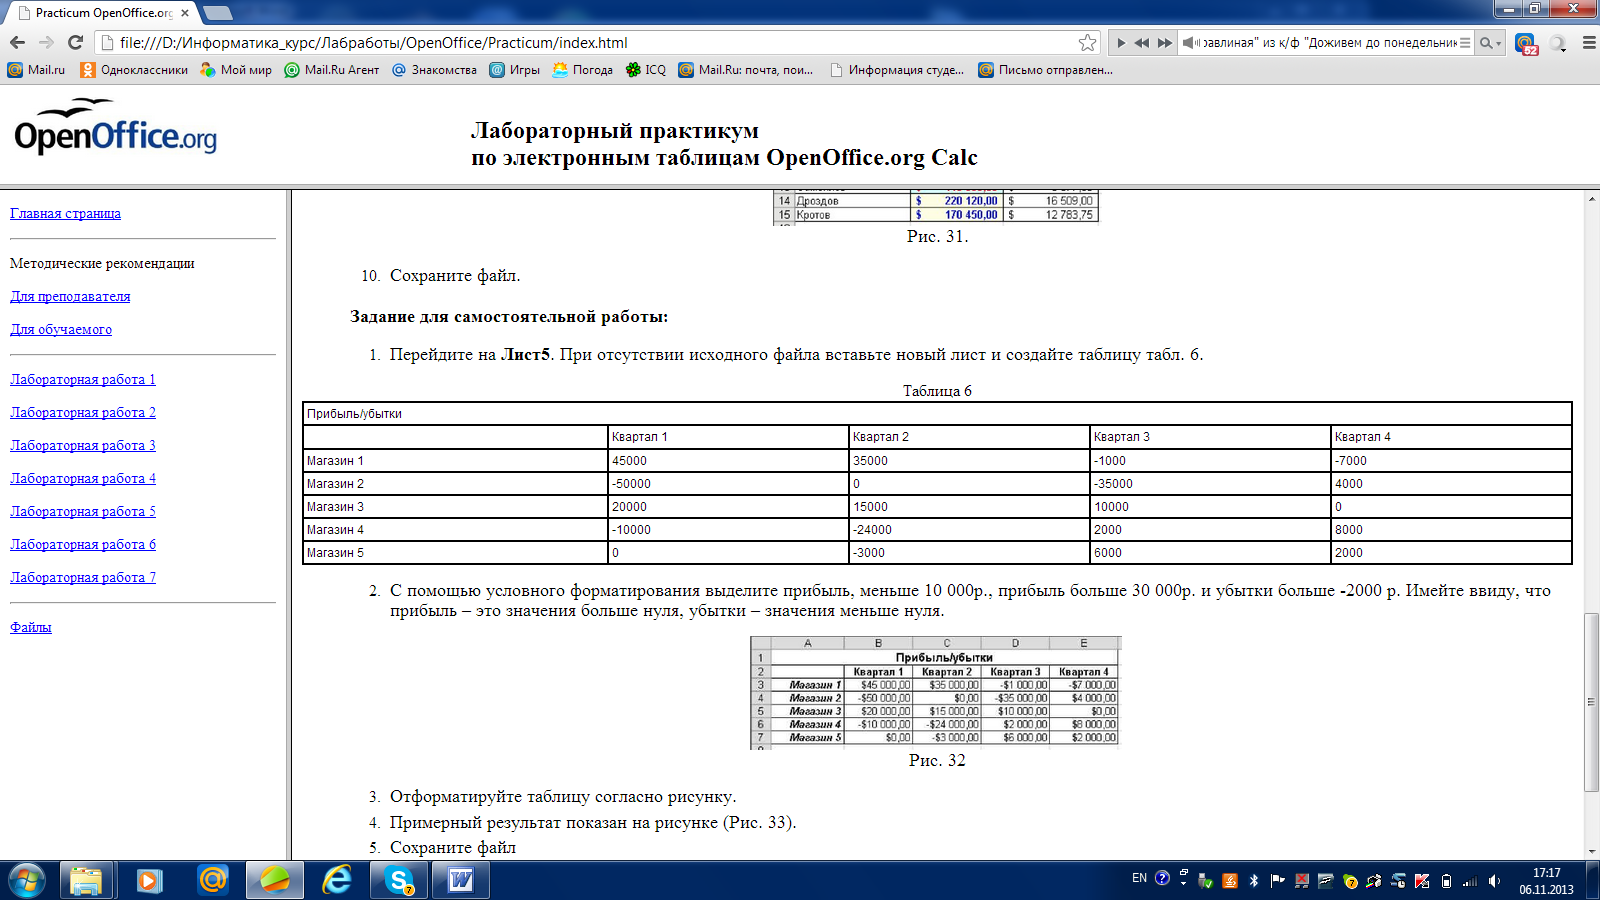The image size is (1600, 900).
Task: Open Погода bookmark
Action: (x=582, y=70)
